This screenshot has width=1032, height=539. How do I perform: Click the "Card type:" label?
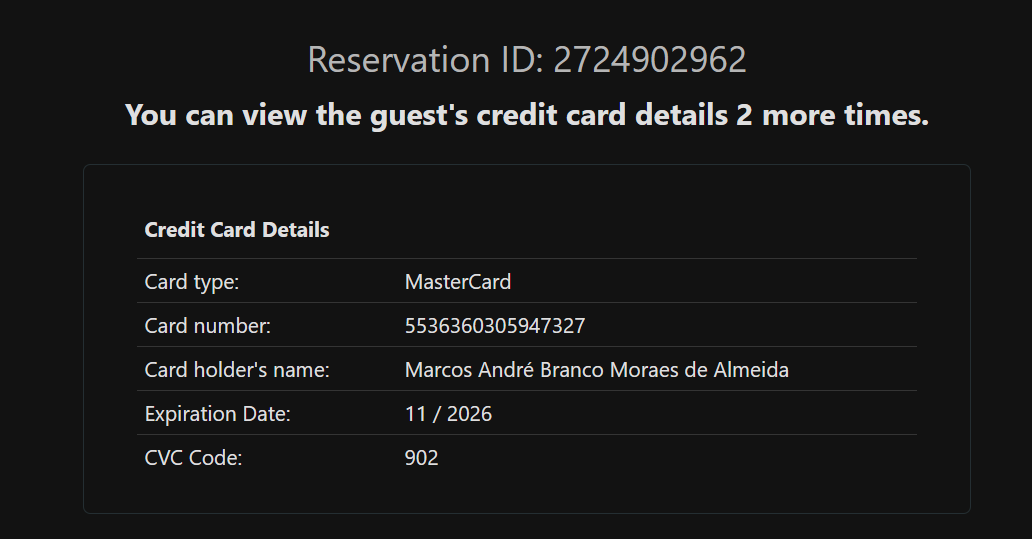tap(192, 282)
